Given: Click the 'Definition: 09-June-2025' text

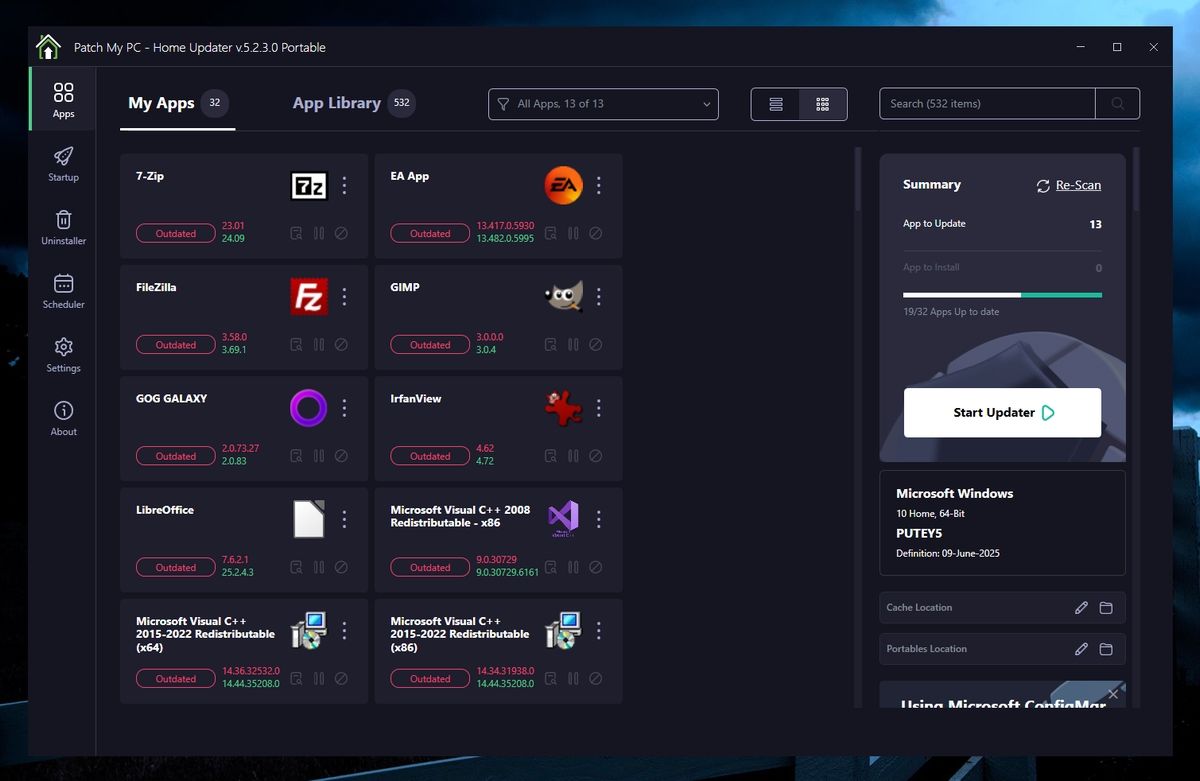Looking at the screenshot, I should click(948, 553).
